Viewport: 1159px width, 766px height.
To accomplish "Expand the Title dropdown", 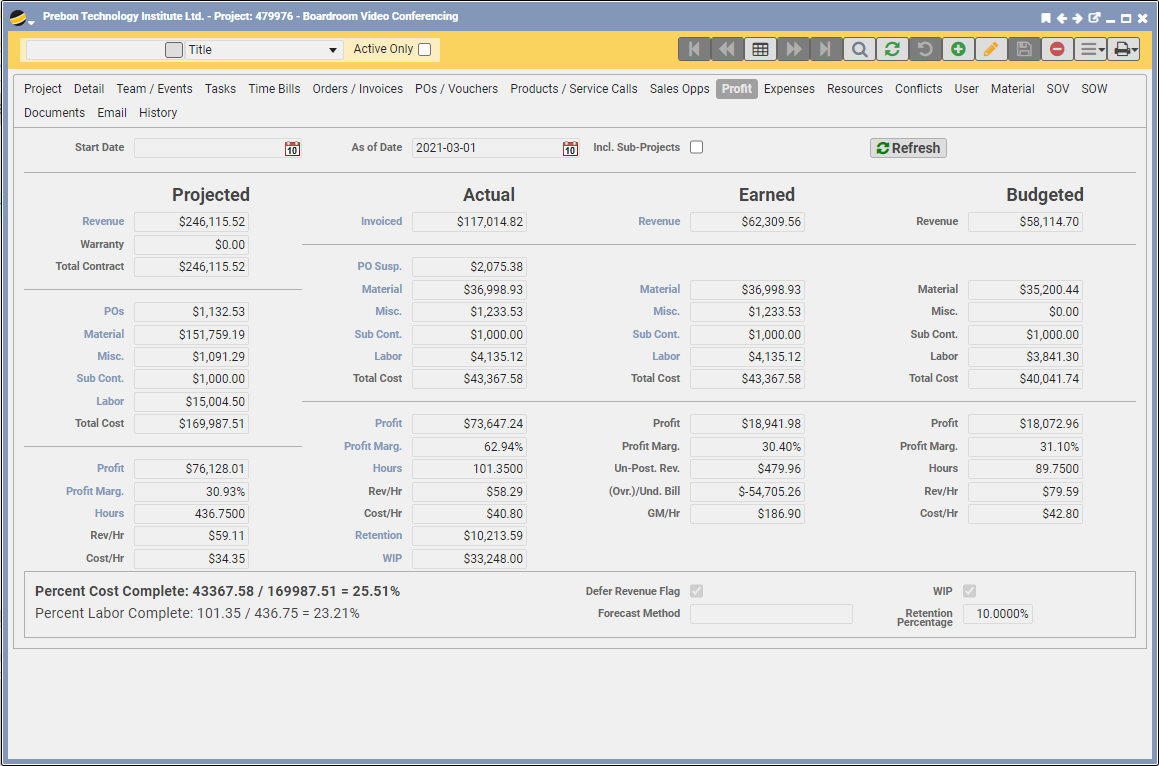I will coord(333,50).
